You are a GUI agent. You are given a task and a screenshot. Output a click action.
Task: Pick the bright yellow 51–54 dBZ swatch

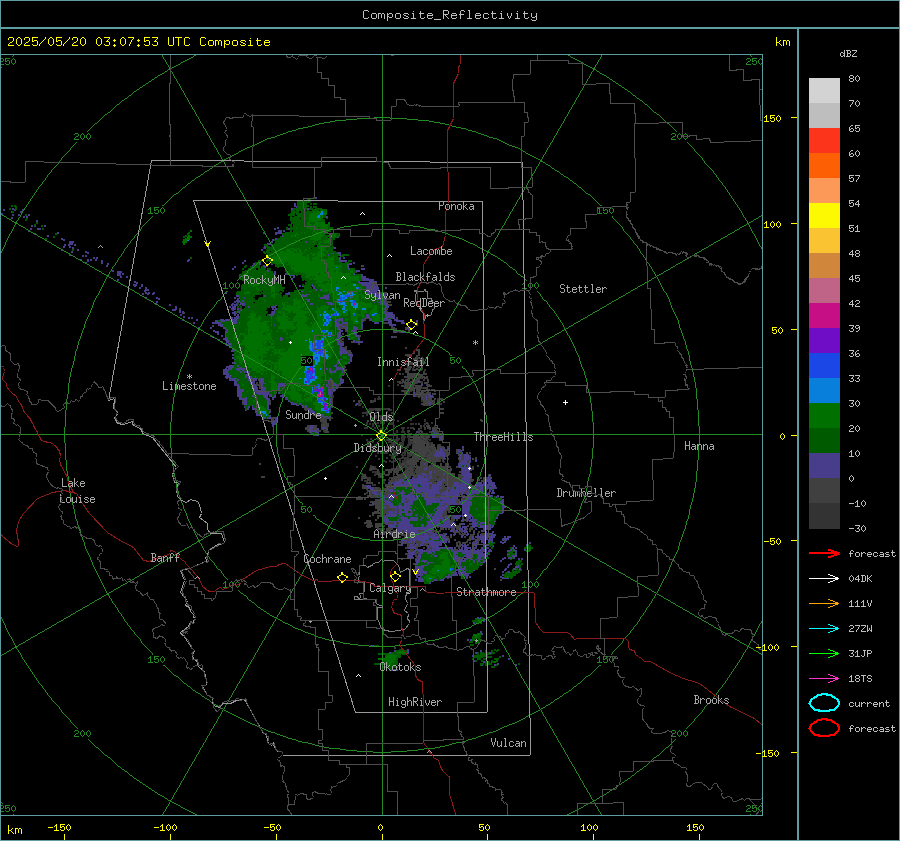click(824, 216)
